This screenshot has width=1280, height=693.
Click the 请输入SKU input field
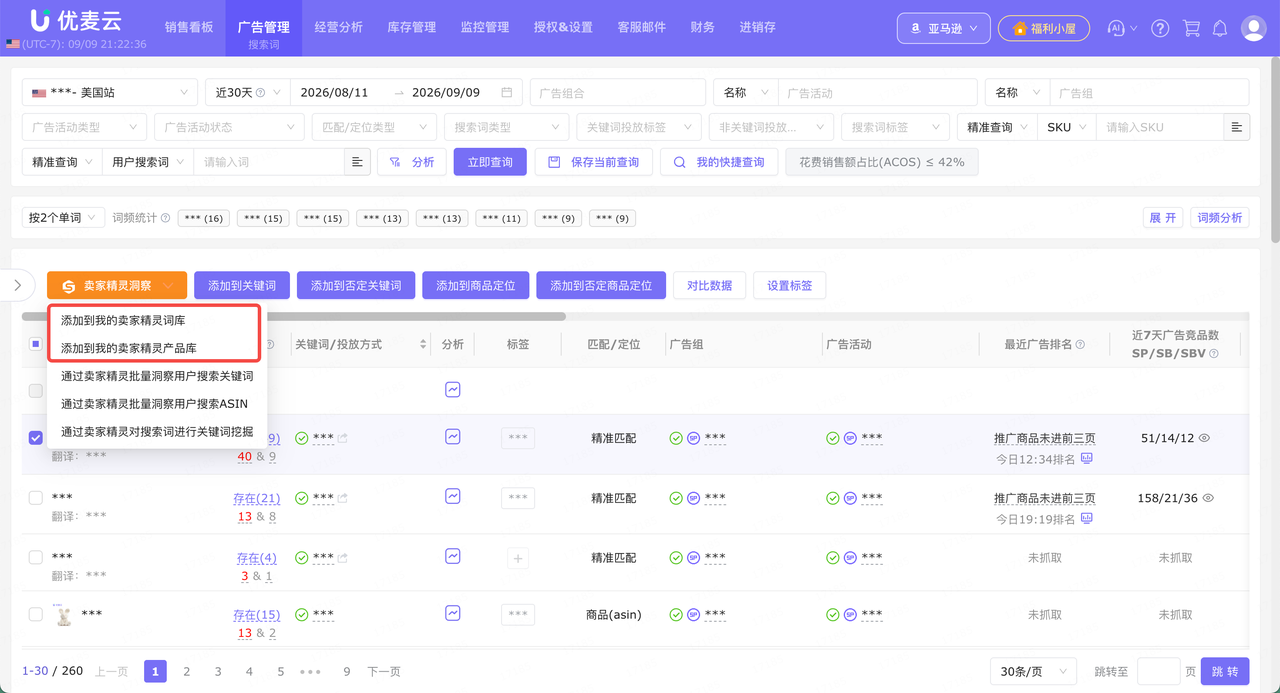(x=1160, y=127)
